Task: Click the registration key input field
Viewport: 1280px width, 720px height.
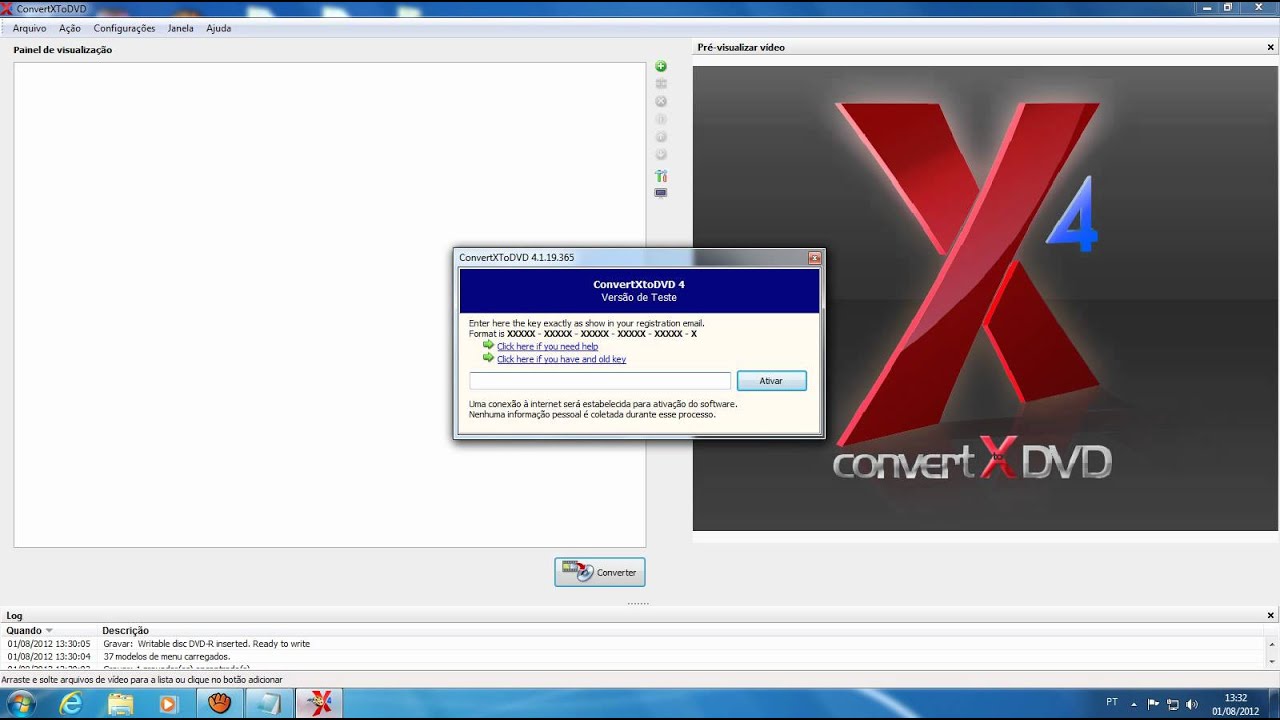Action: click(600, 381)
